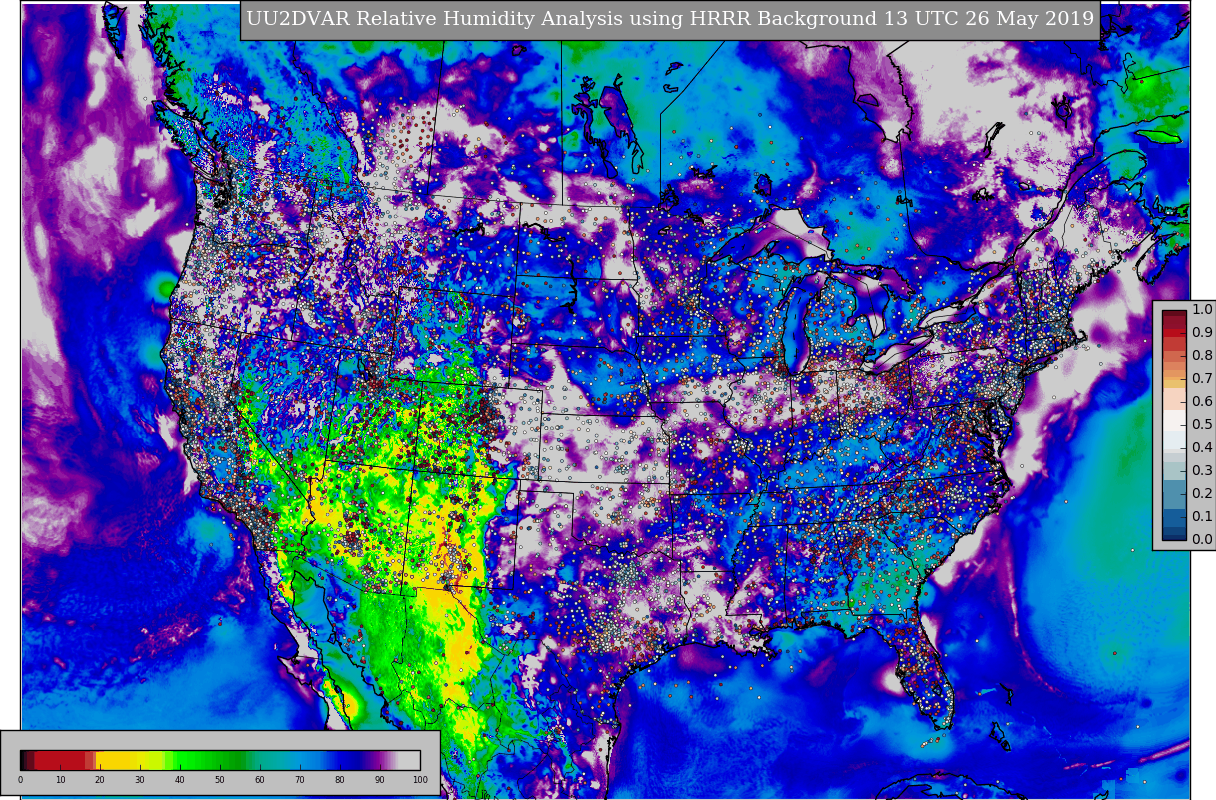Click the 70 tick label on the humidity colorbar

click(x=300, y=780)
